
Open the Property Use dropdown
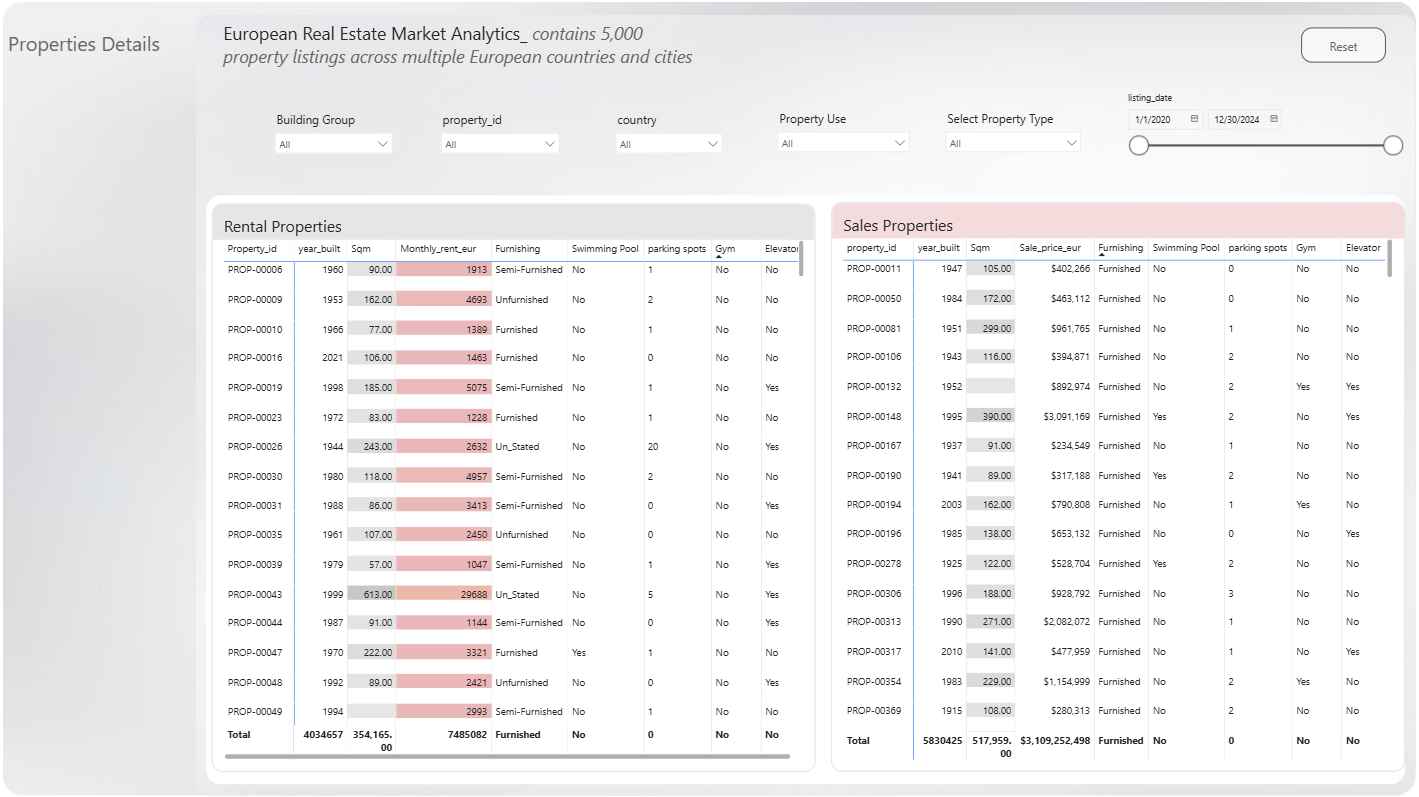coord(844,143)
